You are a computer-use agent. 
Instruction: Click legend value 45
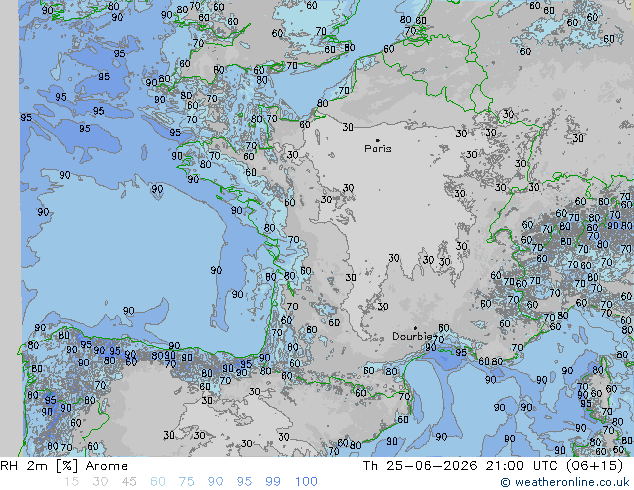coord(129,482)
